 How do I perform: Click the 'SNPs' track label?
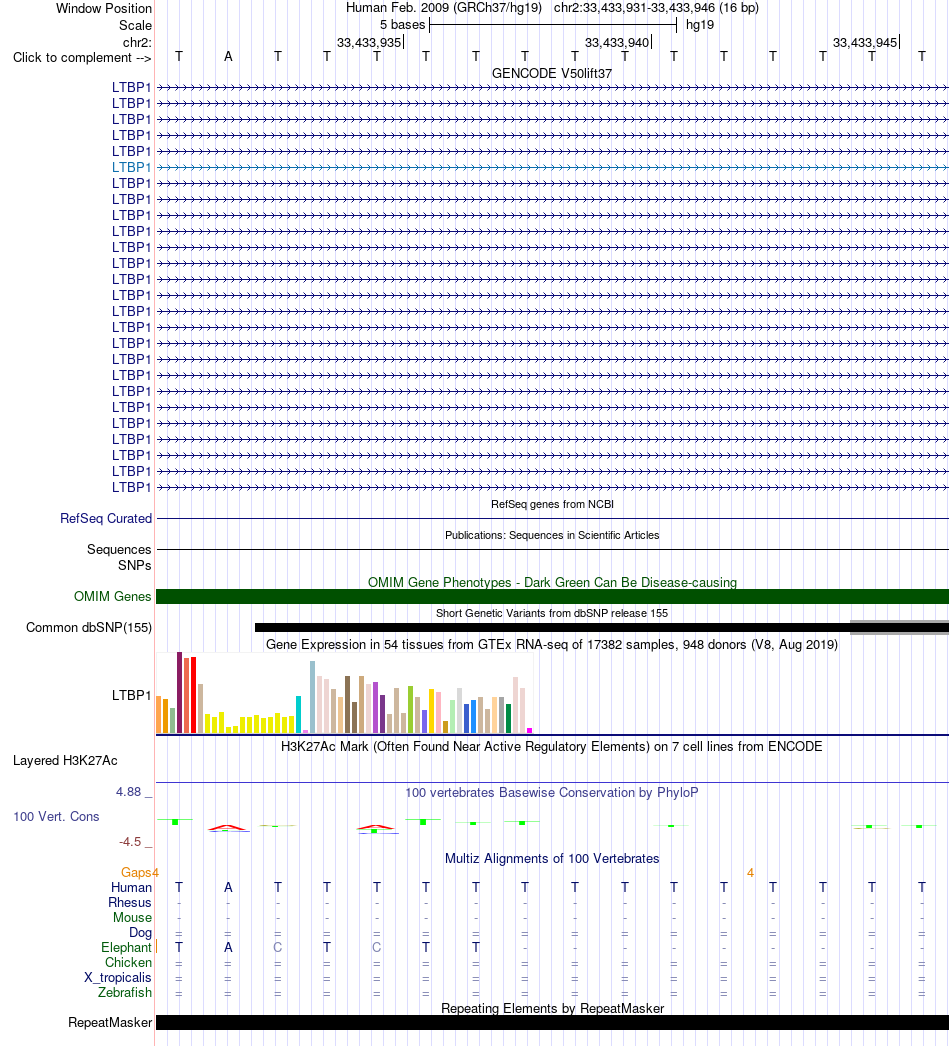(135, 565)
